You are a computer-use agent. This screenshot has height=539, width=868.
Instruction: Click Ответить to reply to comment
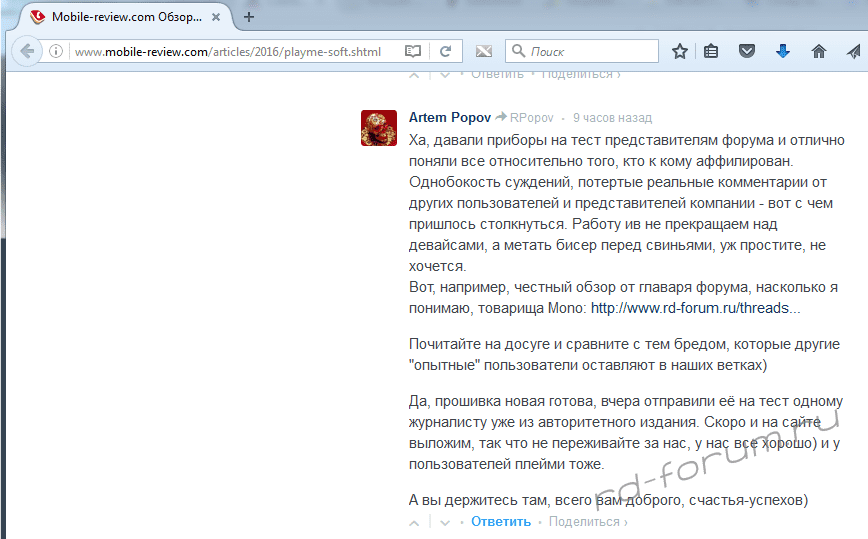point(501,521)
